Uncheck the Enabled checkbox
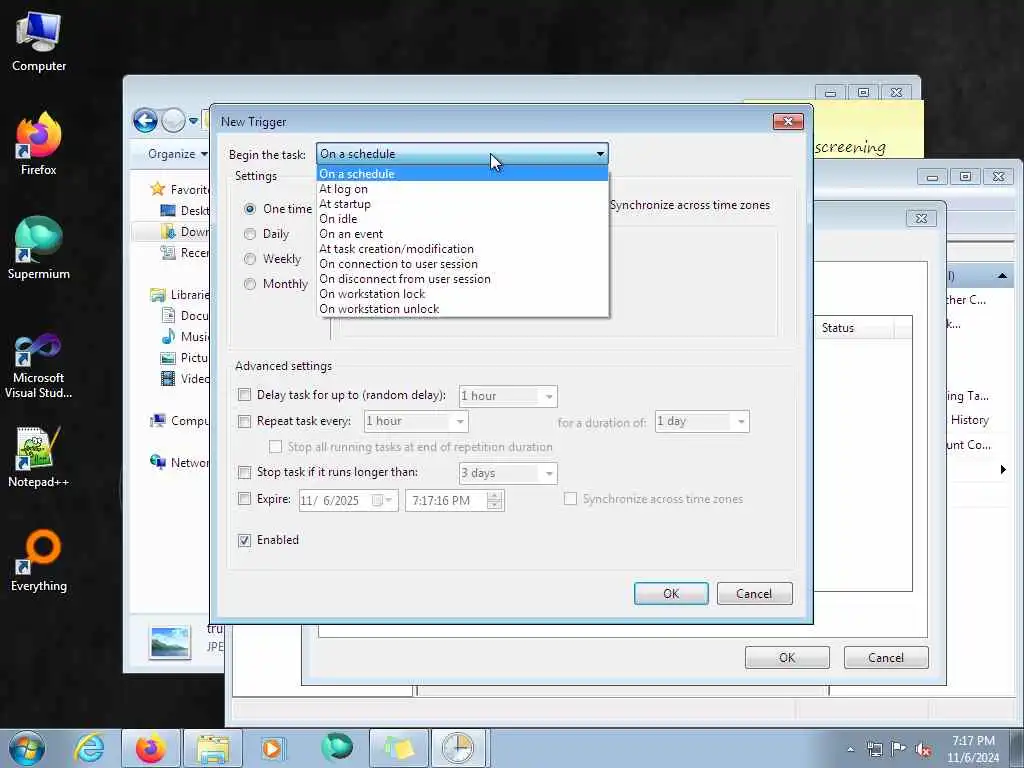1024x768 pixels. [x=244, y=540]
